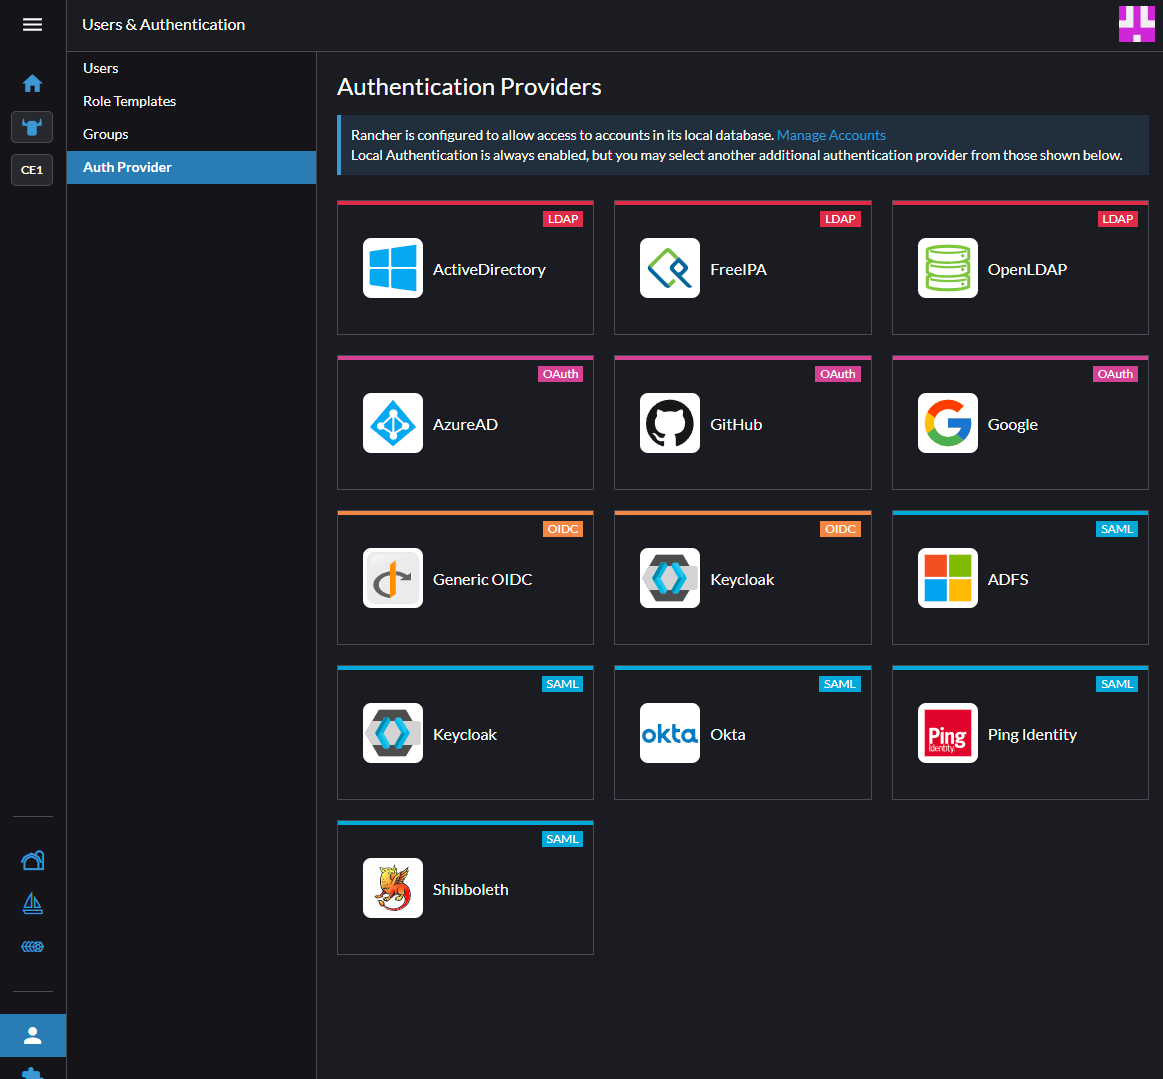The image size is (1163, 1079).
Task: Configure the ActiveDirectory provider
Action: pyautogui.click(x=465, y=268)
